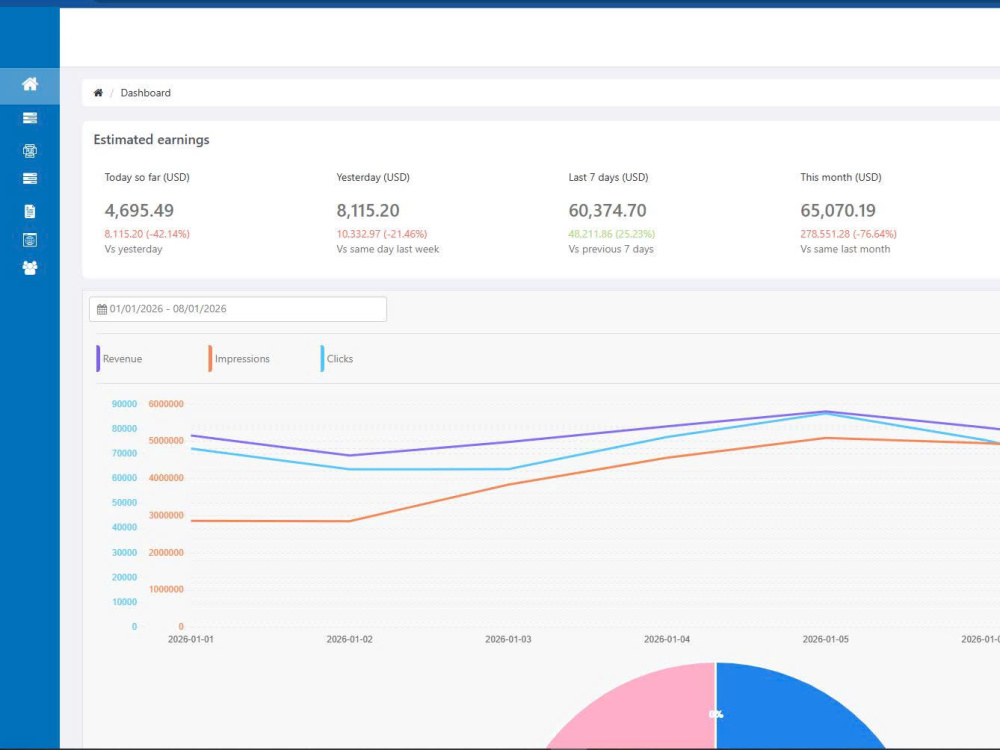Viewport: 1000px width, 750px height.
Task: Select the blue Clicks color bar
Action: (x=322, y=358)
